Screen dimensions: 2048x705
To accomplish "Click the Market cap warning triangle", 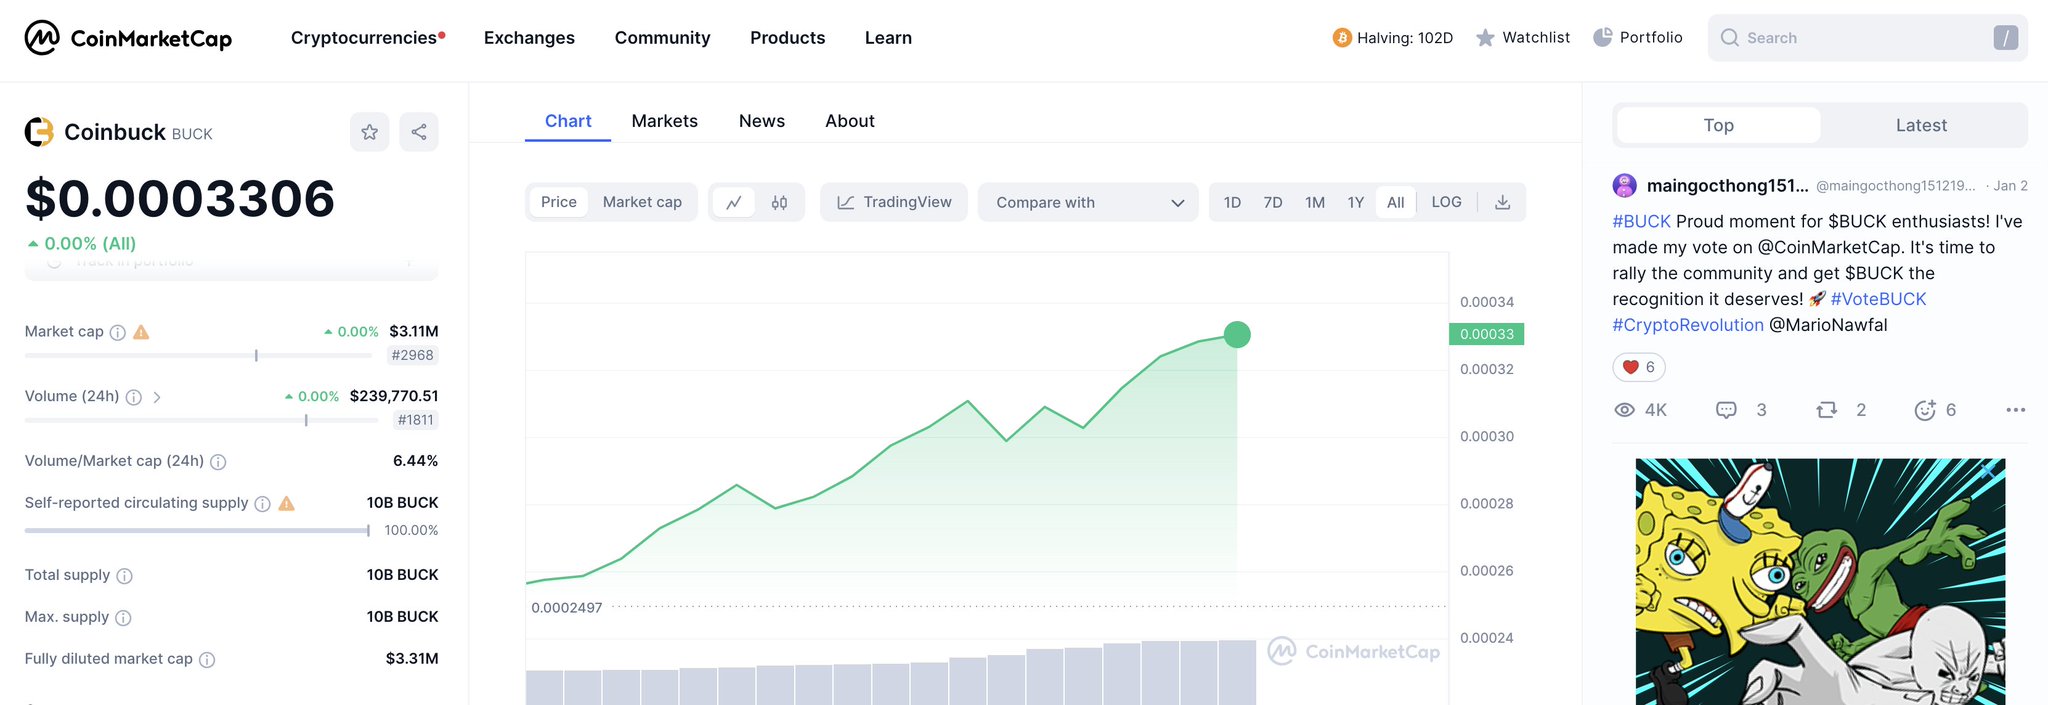I will [x=141, y=332].
